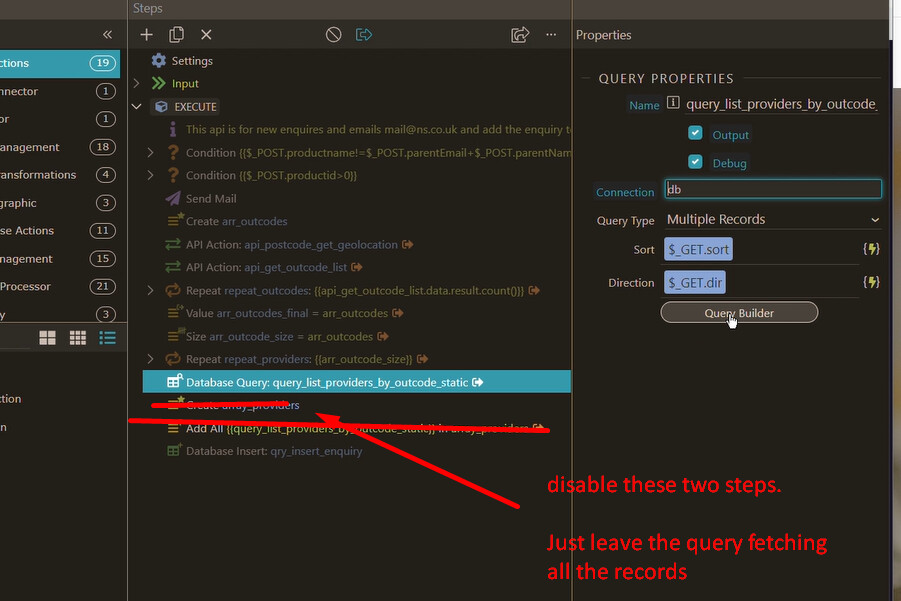
Task: Click the output icon after api_postcode_get_geolocation
Action: (x=407, y=245)
